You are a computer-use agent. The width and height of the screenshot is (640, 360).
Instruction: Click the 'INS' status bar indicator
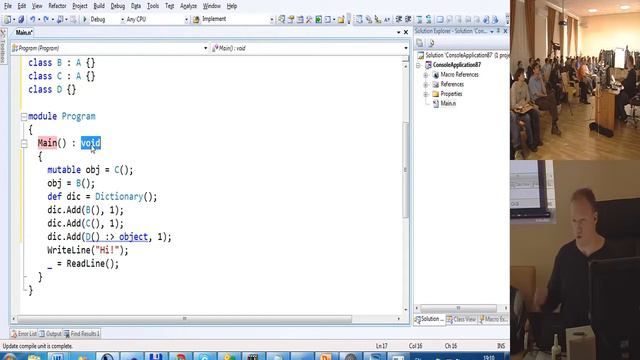501,346
